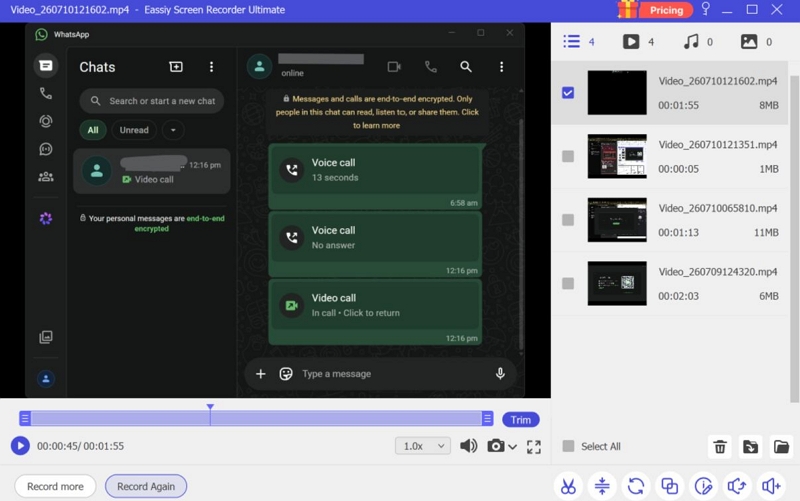Open the share speaker-arrow tool icon
Viewport: 800px width, 501px height.
[x=737, y=486]
